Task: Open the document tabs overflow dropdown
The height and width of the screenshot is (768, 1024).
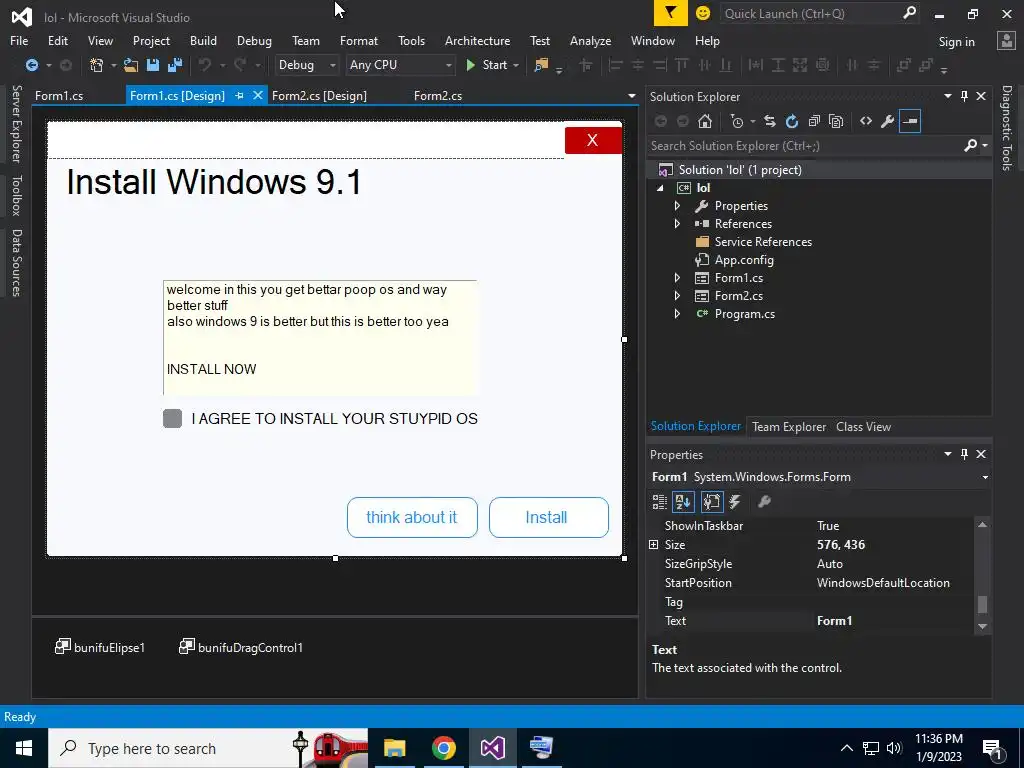Action: point(632,96)
